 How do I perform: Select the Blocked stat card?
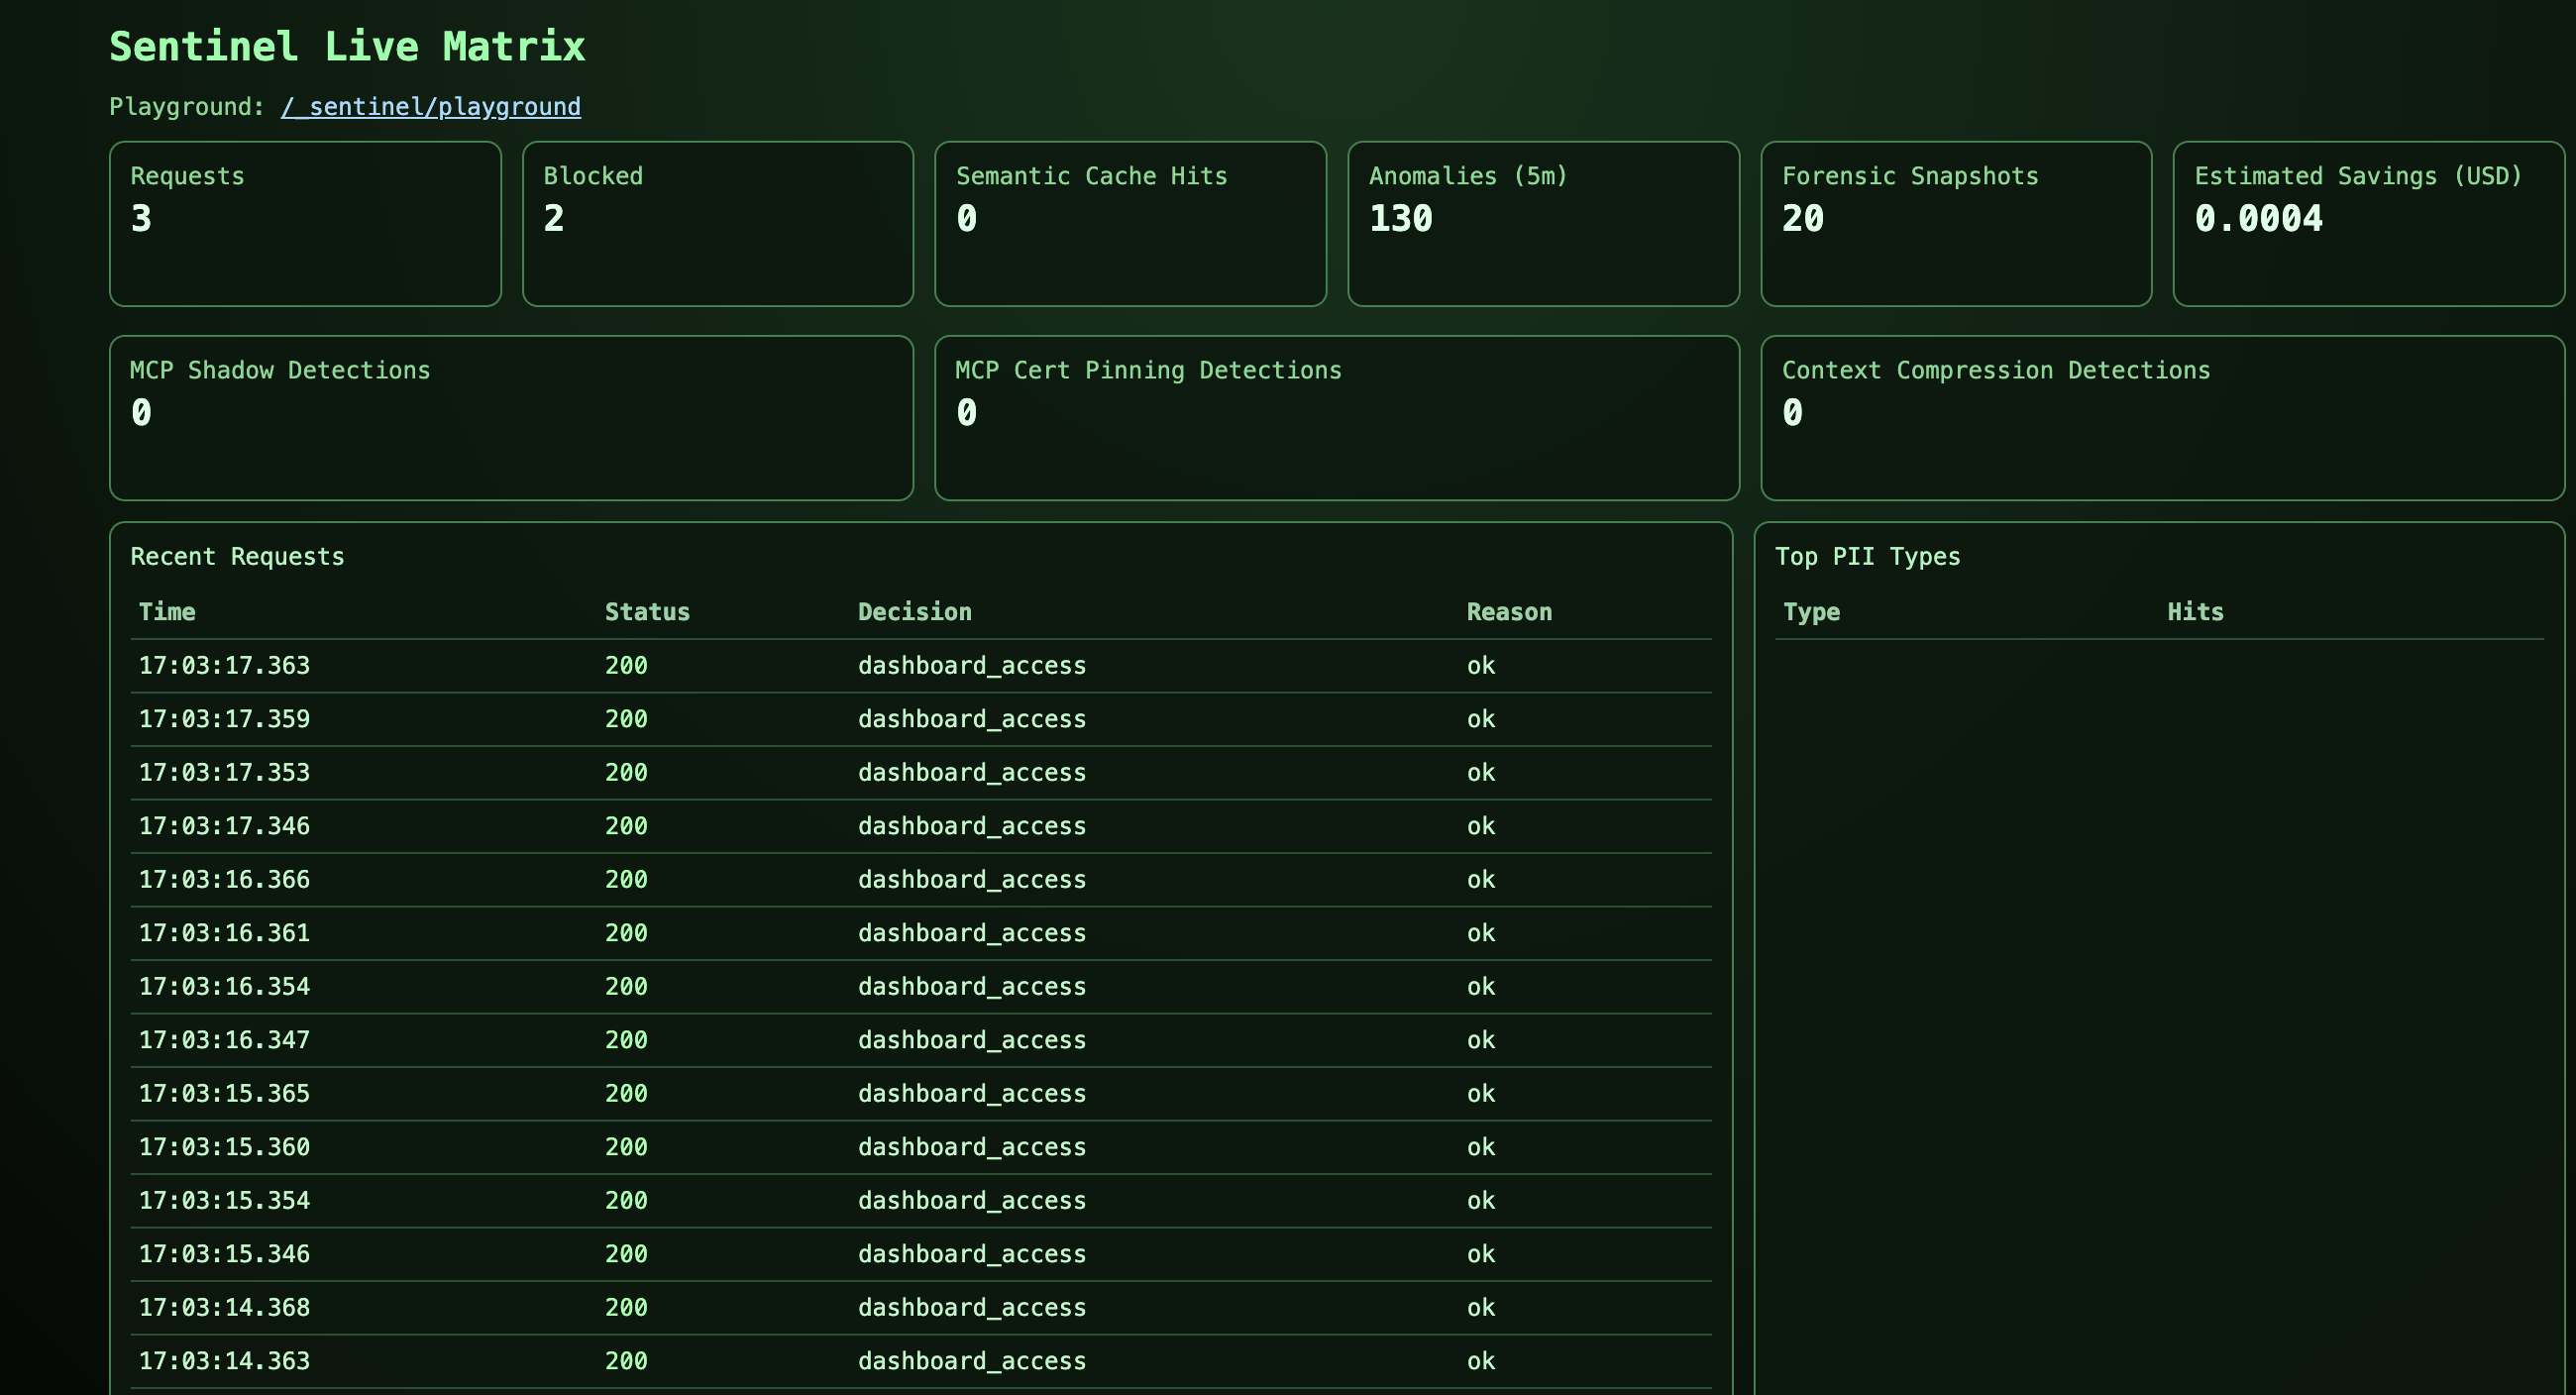pos(716,223)
